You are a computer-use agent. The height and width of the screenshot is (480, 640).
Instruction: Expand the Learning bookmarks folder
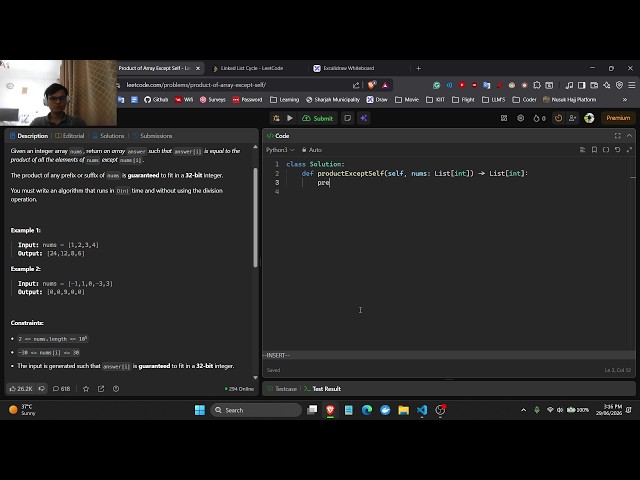coord(284,100)
